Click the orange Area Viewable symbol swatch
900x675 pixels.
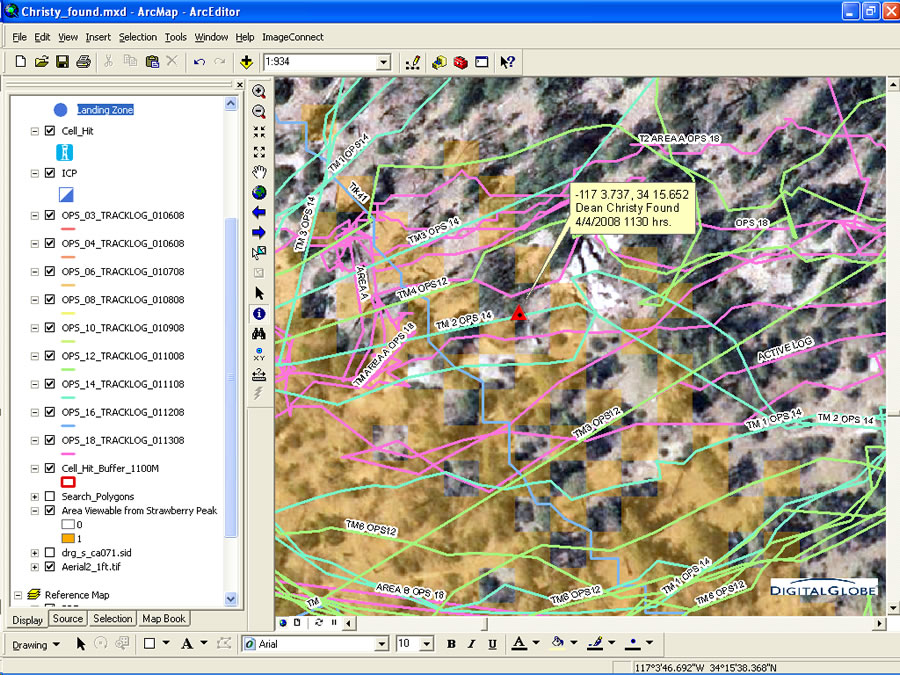click(69, 539)
